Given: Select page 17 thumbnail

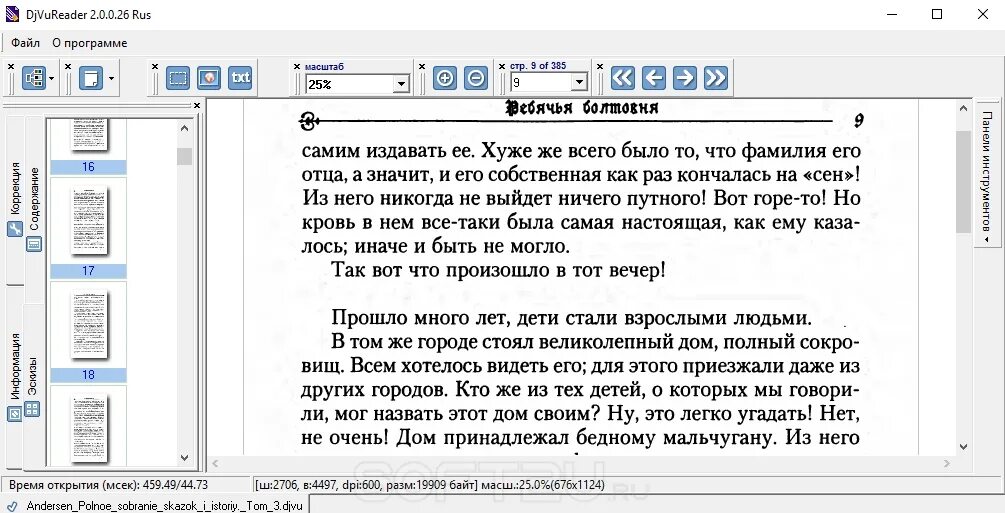Looking at the screenshot, I should [x=88, y=228].
